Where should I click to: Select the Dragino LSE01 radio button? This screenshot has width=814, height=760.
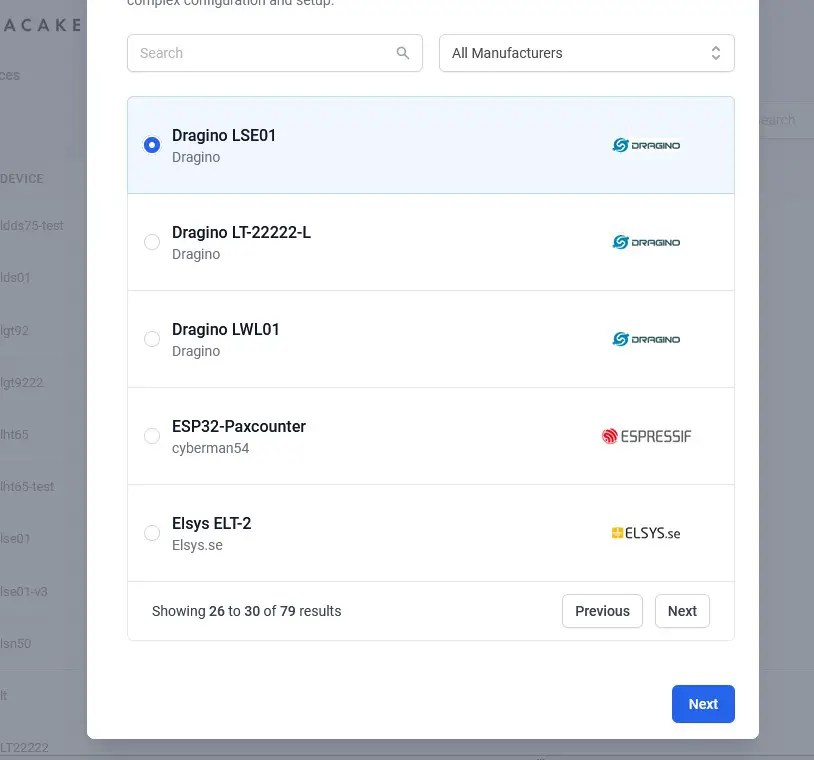(x=152, y=145)
